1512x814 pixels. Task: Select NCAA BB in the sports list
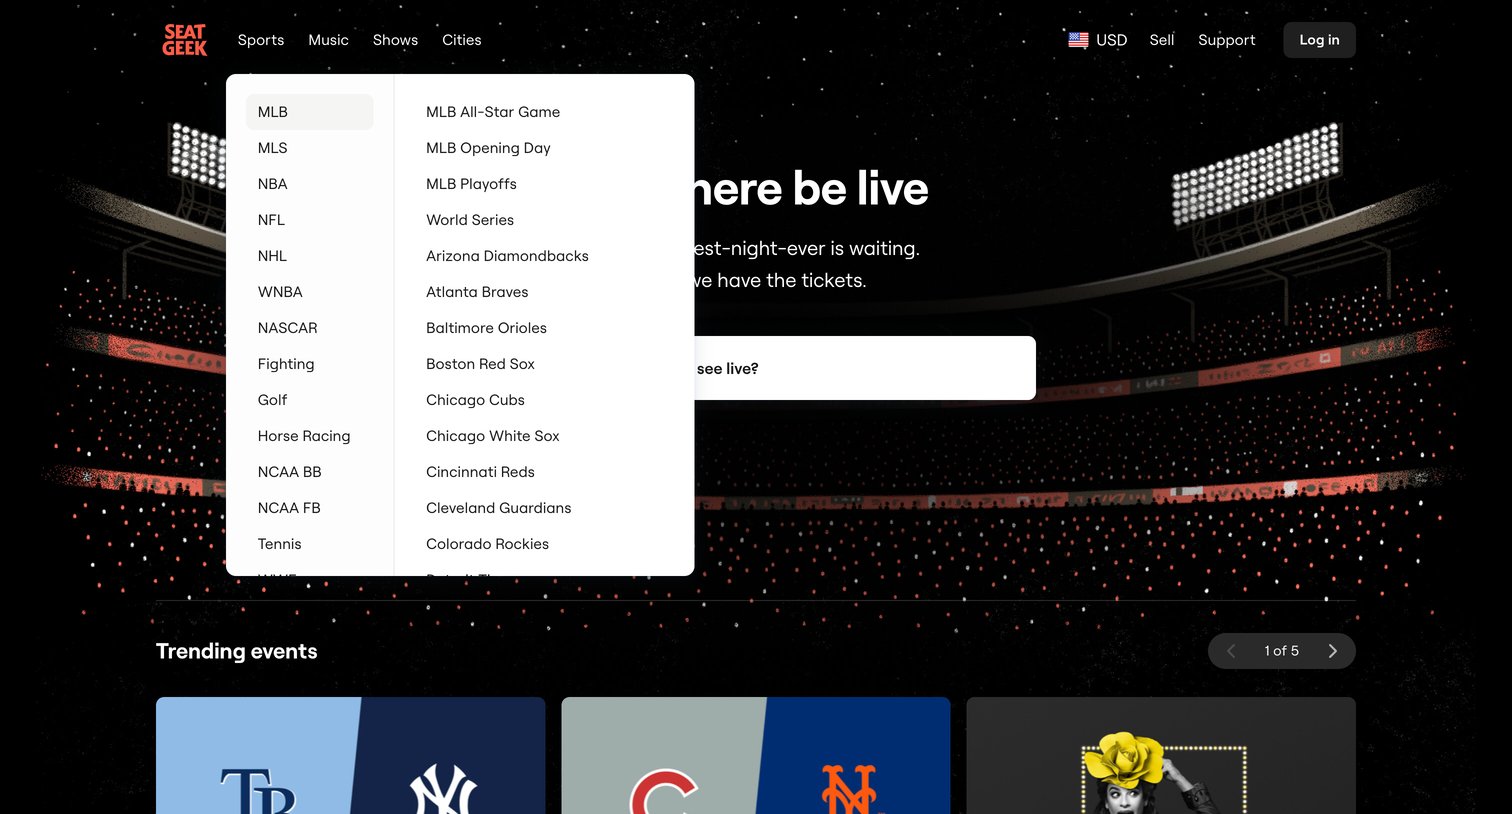click(310, 472)
